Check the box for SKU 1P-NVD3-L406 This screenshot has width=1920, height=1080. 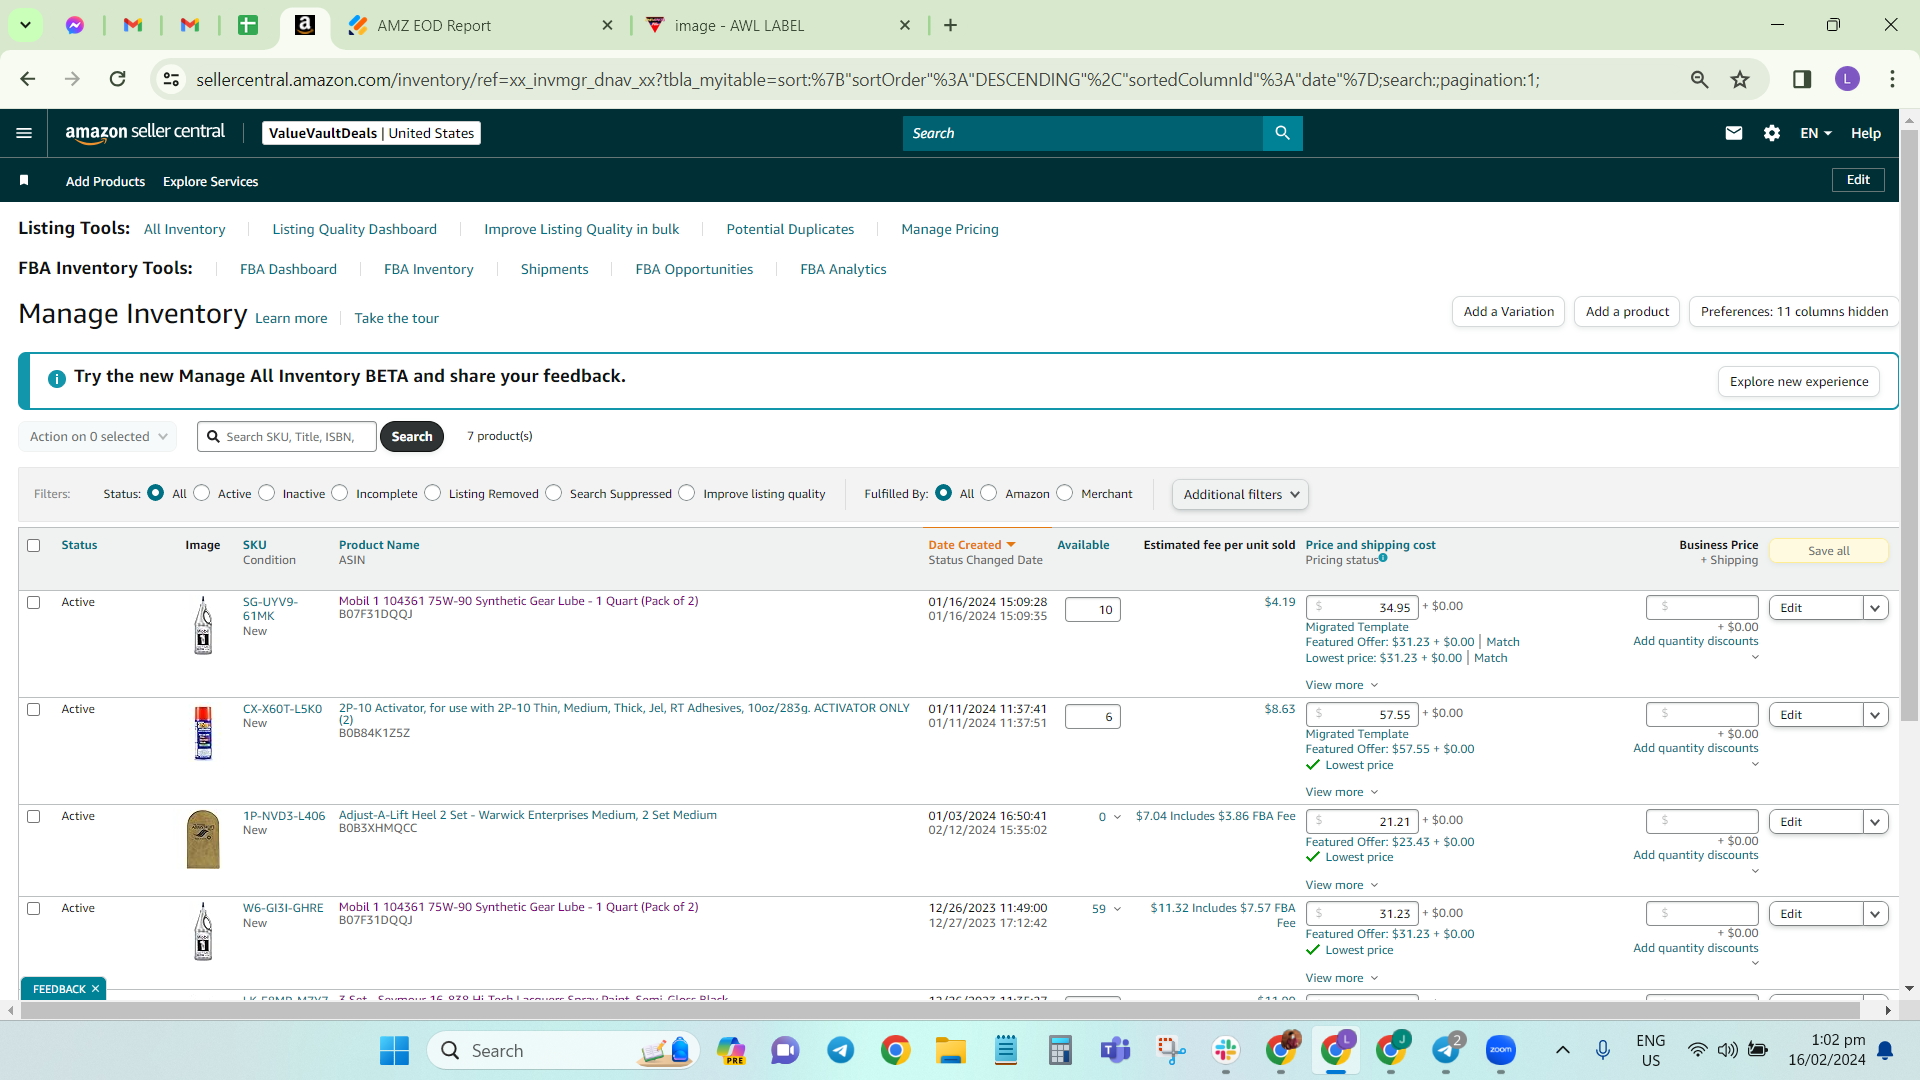pyautogui.click(x=34, y=817)
